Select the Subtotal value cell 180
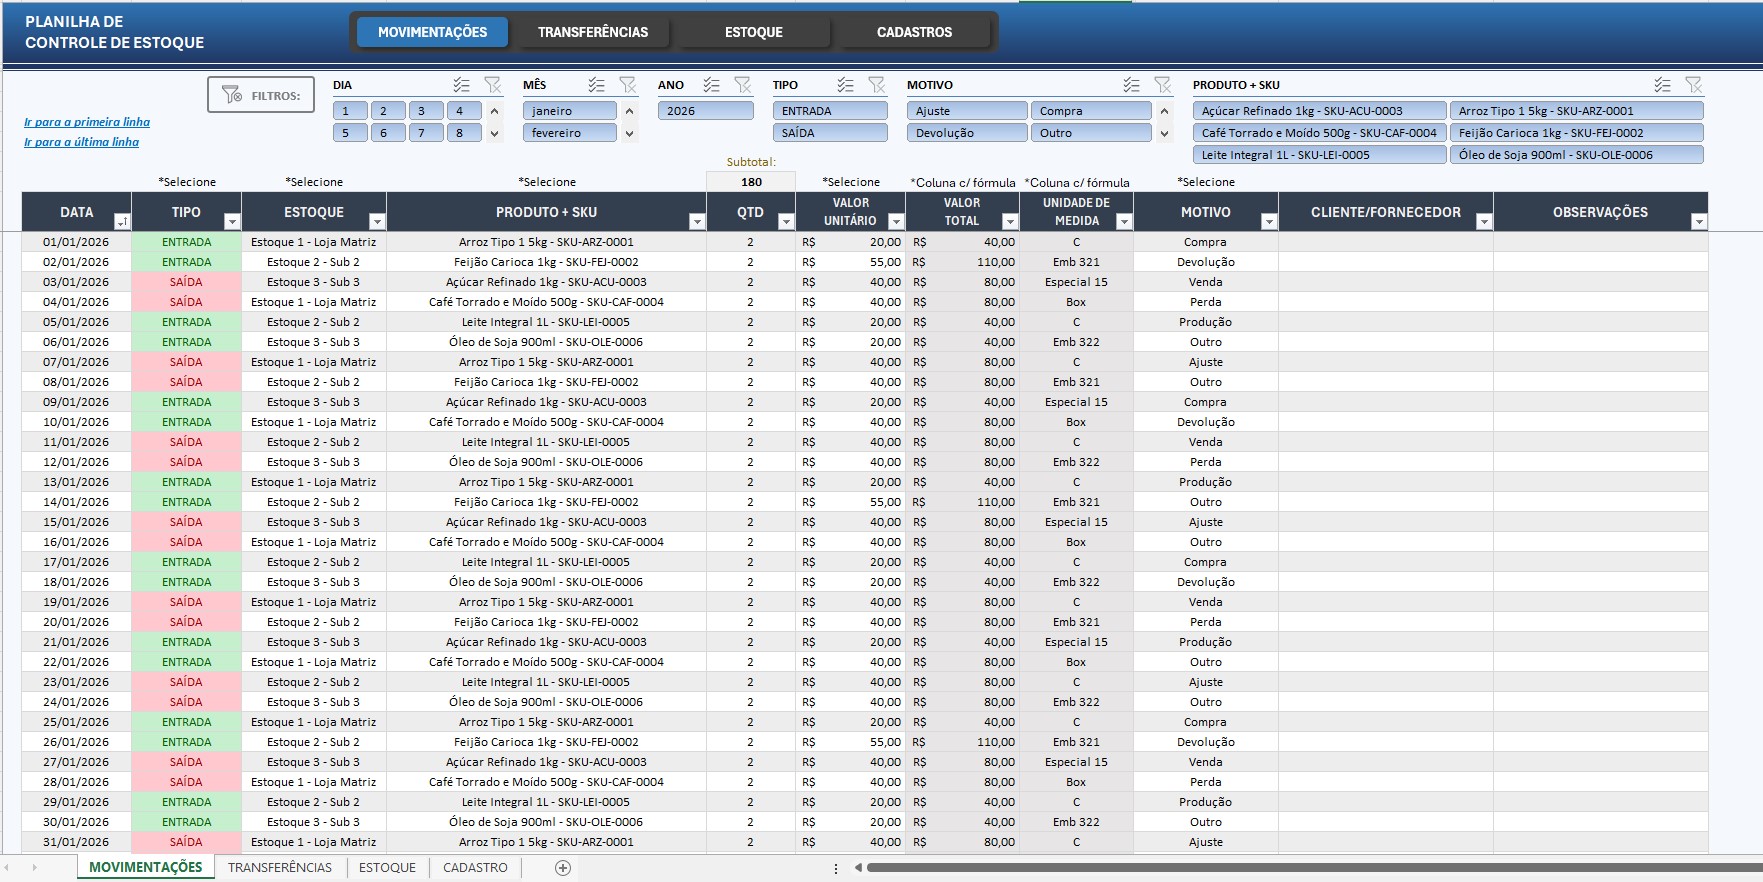The height and width of the screenshot is (882, 1763). click(x=751, y=182)
